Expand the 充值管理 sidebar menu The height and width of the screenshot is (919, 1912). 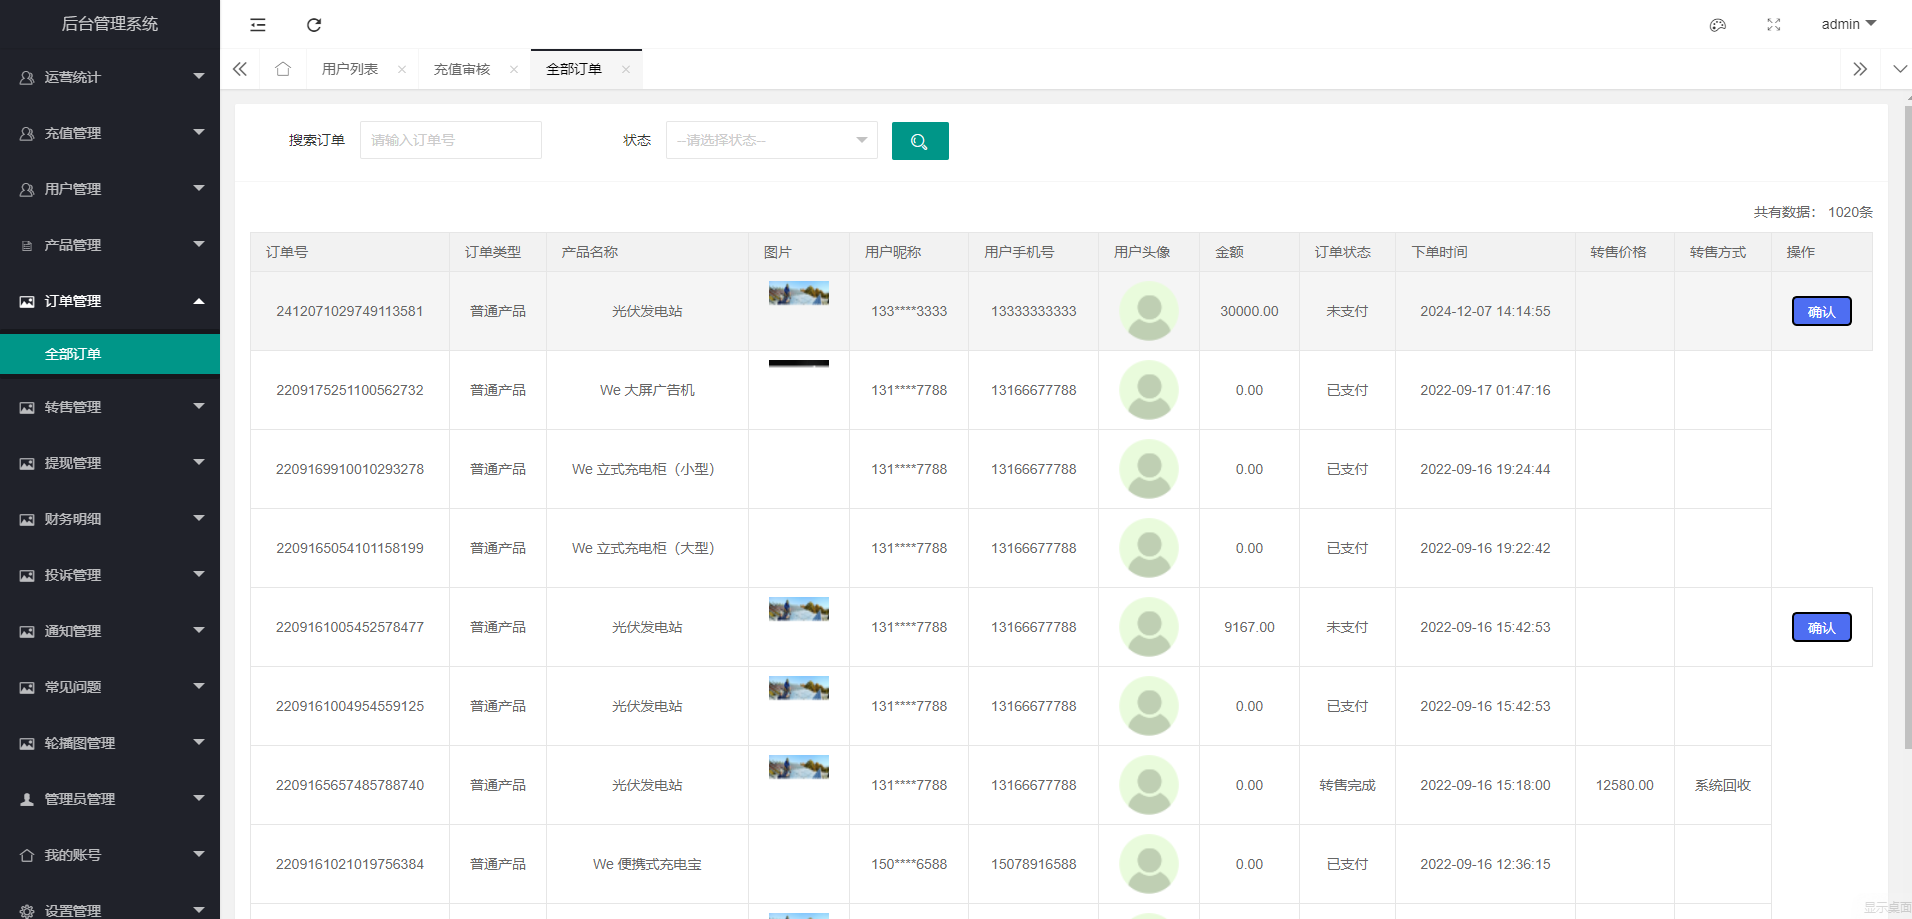point(110,133)
